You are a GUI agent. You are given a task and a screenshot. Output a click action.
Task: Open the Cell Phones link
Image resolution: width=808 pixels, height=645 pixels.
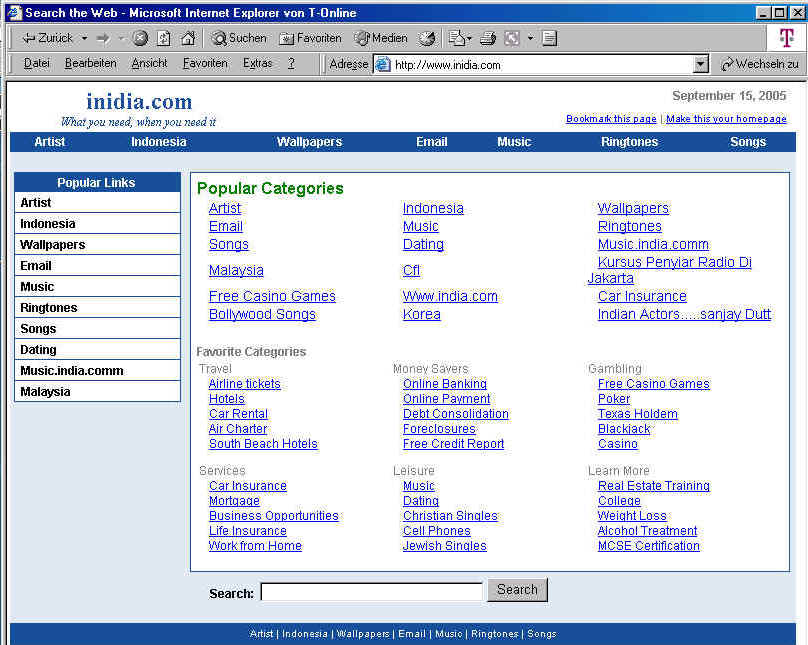click(437, 531)
